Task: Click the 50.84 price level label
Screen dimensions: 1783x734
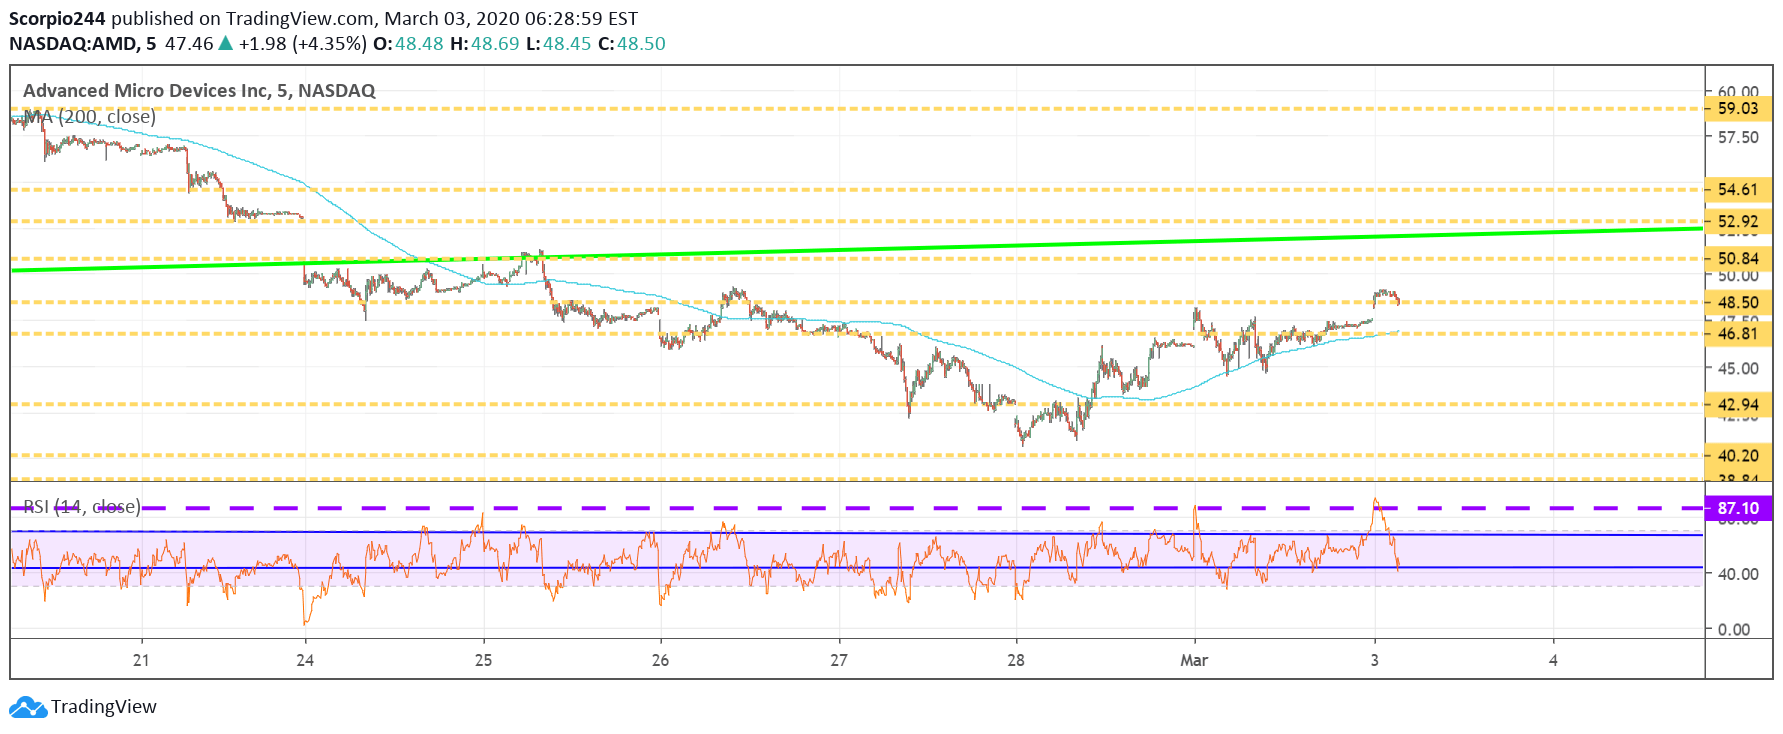Action: click(x=1738, y=258)
